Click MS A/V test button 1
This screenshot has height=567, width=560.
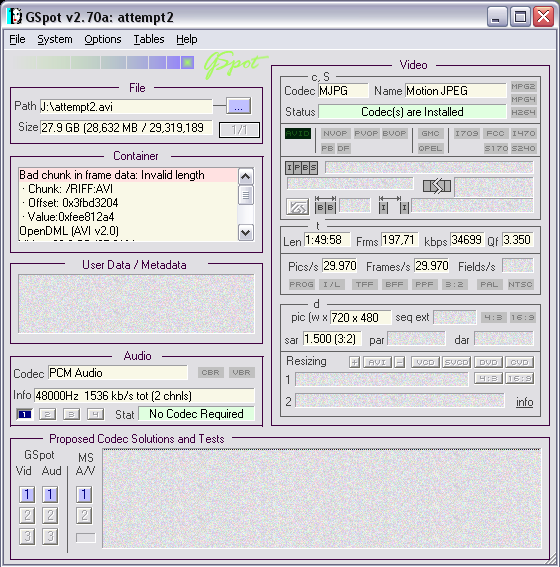84,494
